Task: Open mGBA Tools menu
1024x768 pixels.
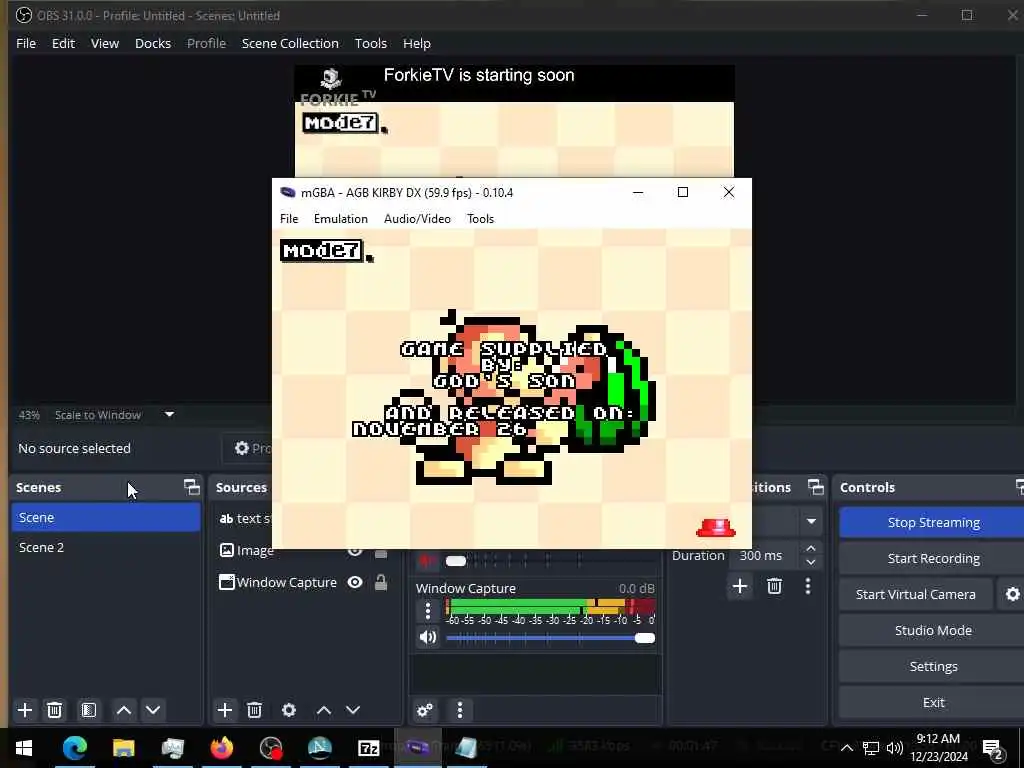Action: point(480,219)
